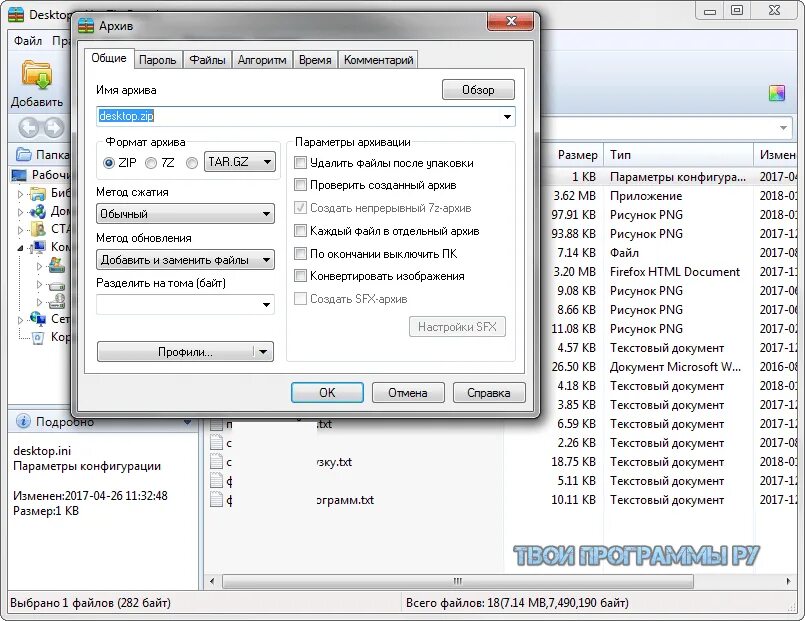Switch to the Алгоритм tab
805x621 pixels.
coord(262,60)
